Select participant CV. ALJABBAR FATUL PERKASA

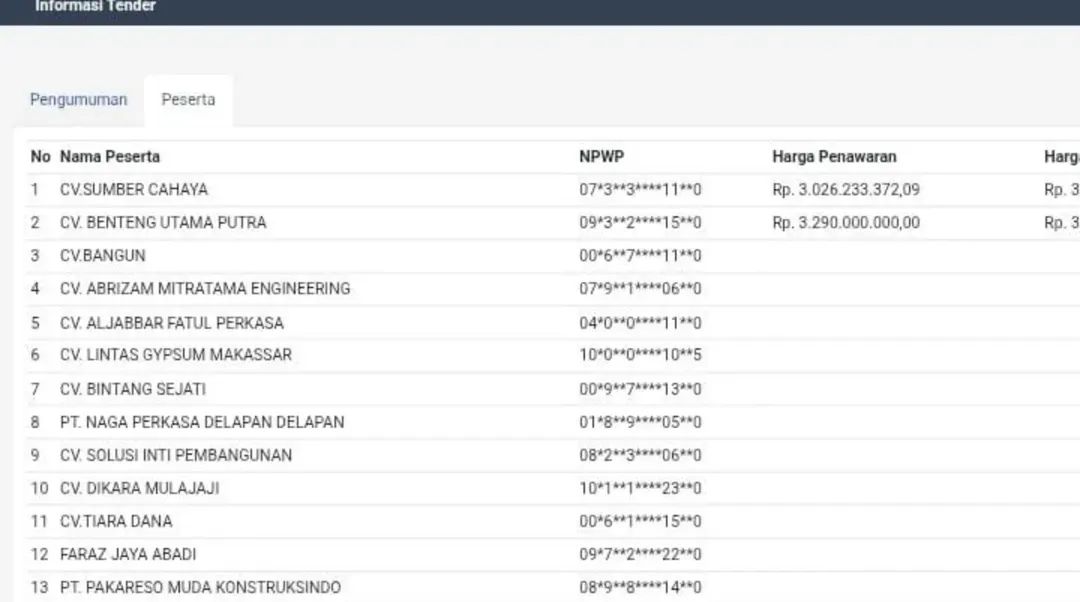[172, 323]
